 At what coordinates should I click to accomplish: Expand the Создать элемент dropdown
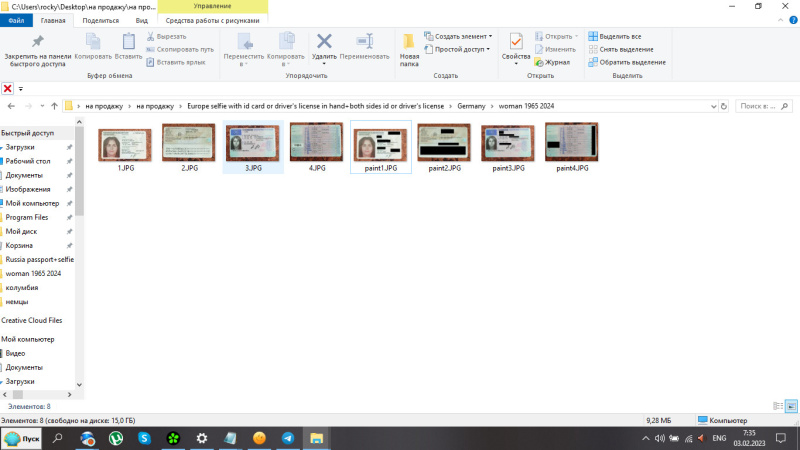[462, 36]
